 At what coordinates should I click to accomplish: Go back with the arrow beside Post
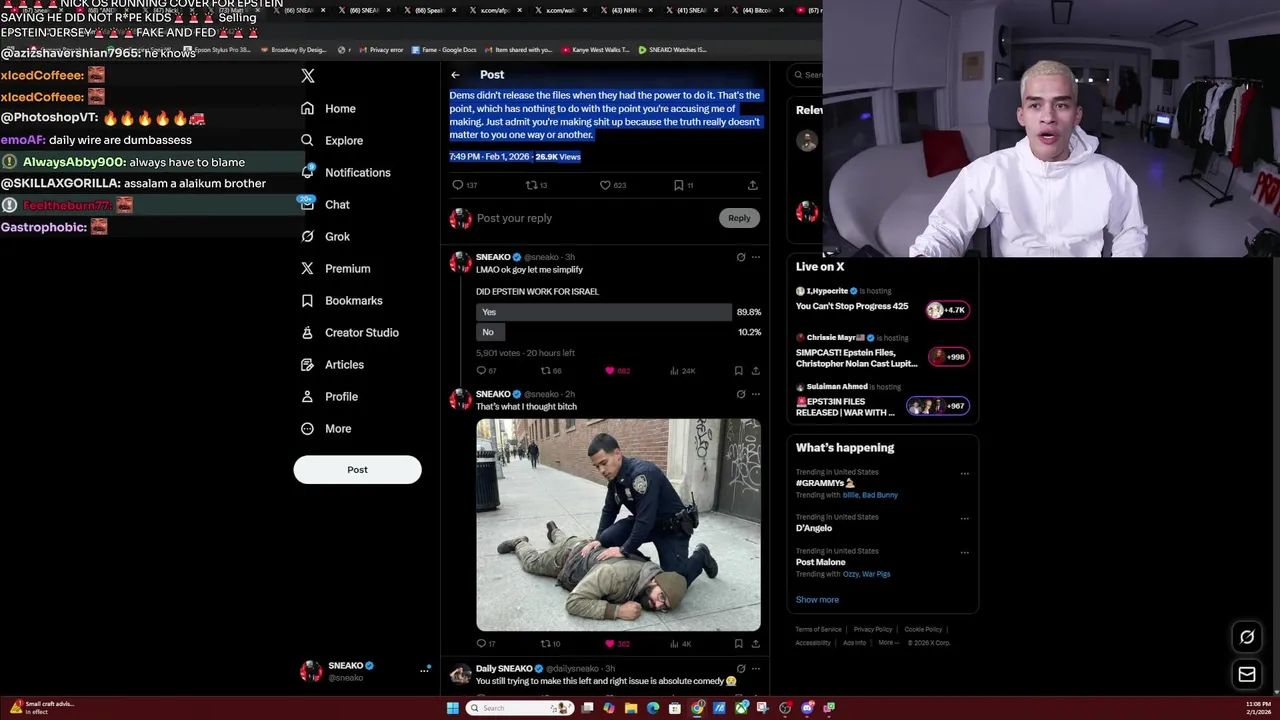pos(455,75)
